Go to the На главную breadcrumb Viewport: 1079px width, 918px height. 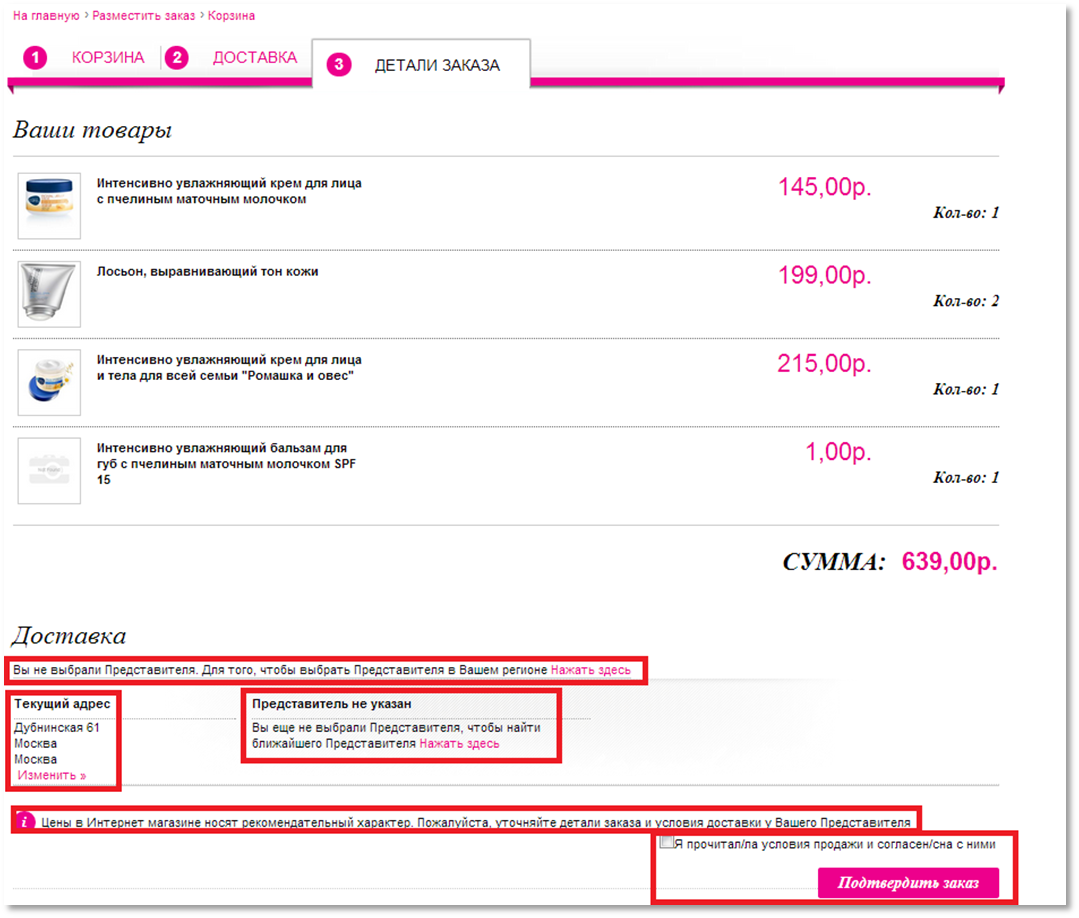click(46, 16)
